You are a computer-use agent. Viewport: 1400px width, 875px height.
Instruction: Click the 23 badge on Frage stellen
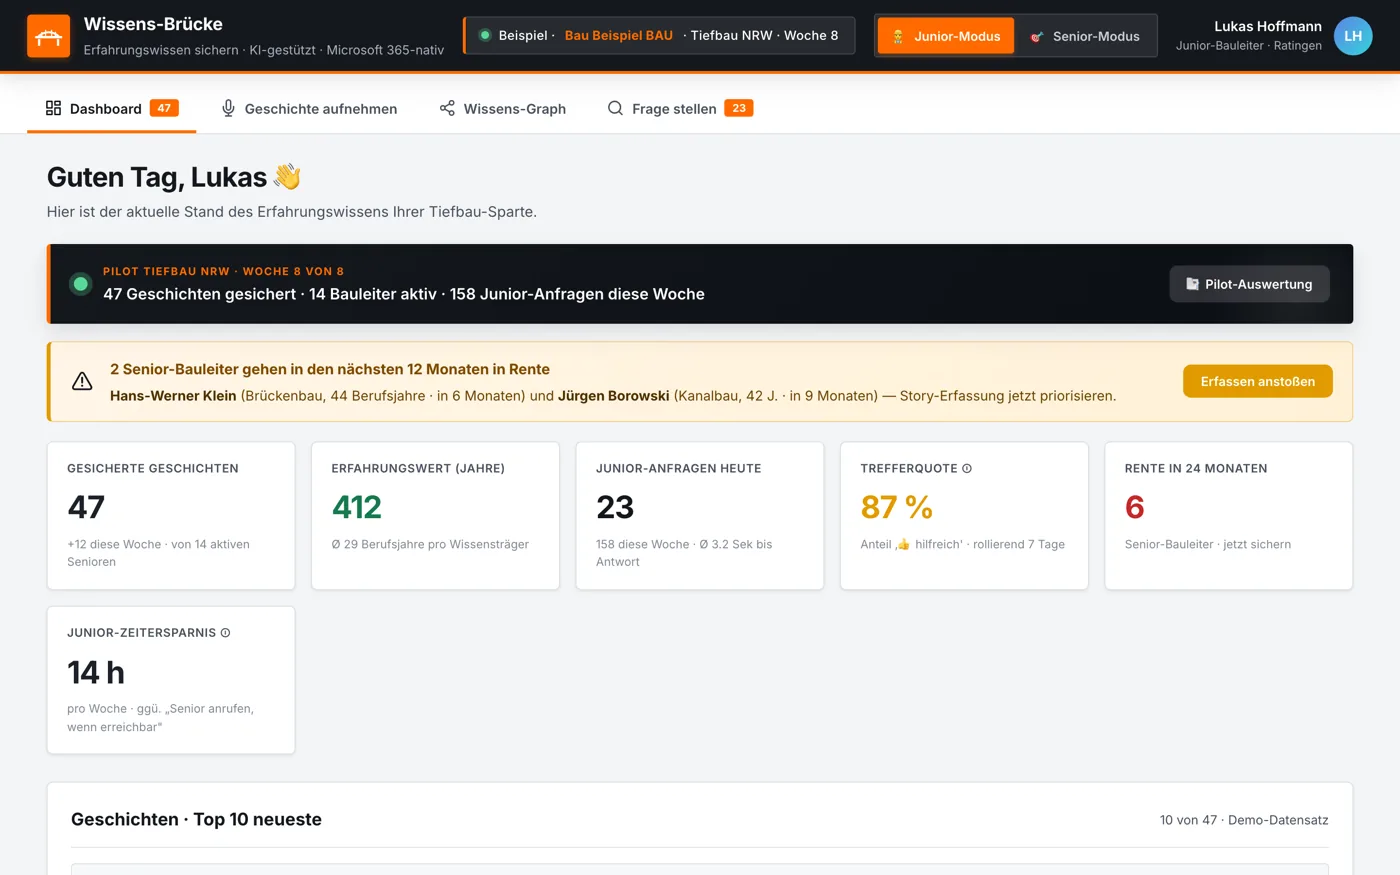[738, 108]
